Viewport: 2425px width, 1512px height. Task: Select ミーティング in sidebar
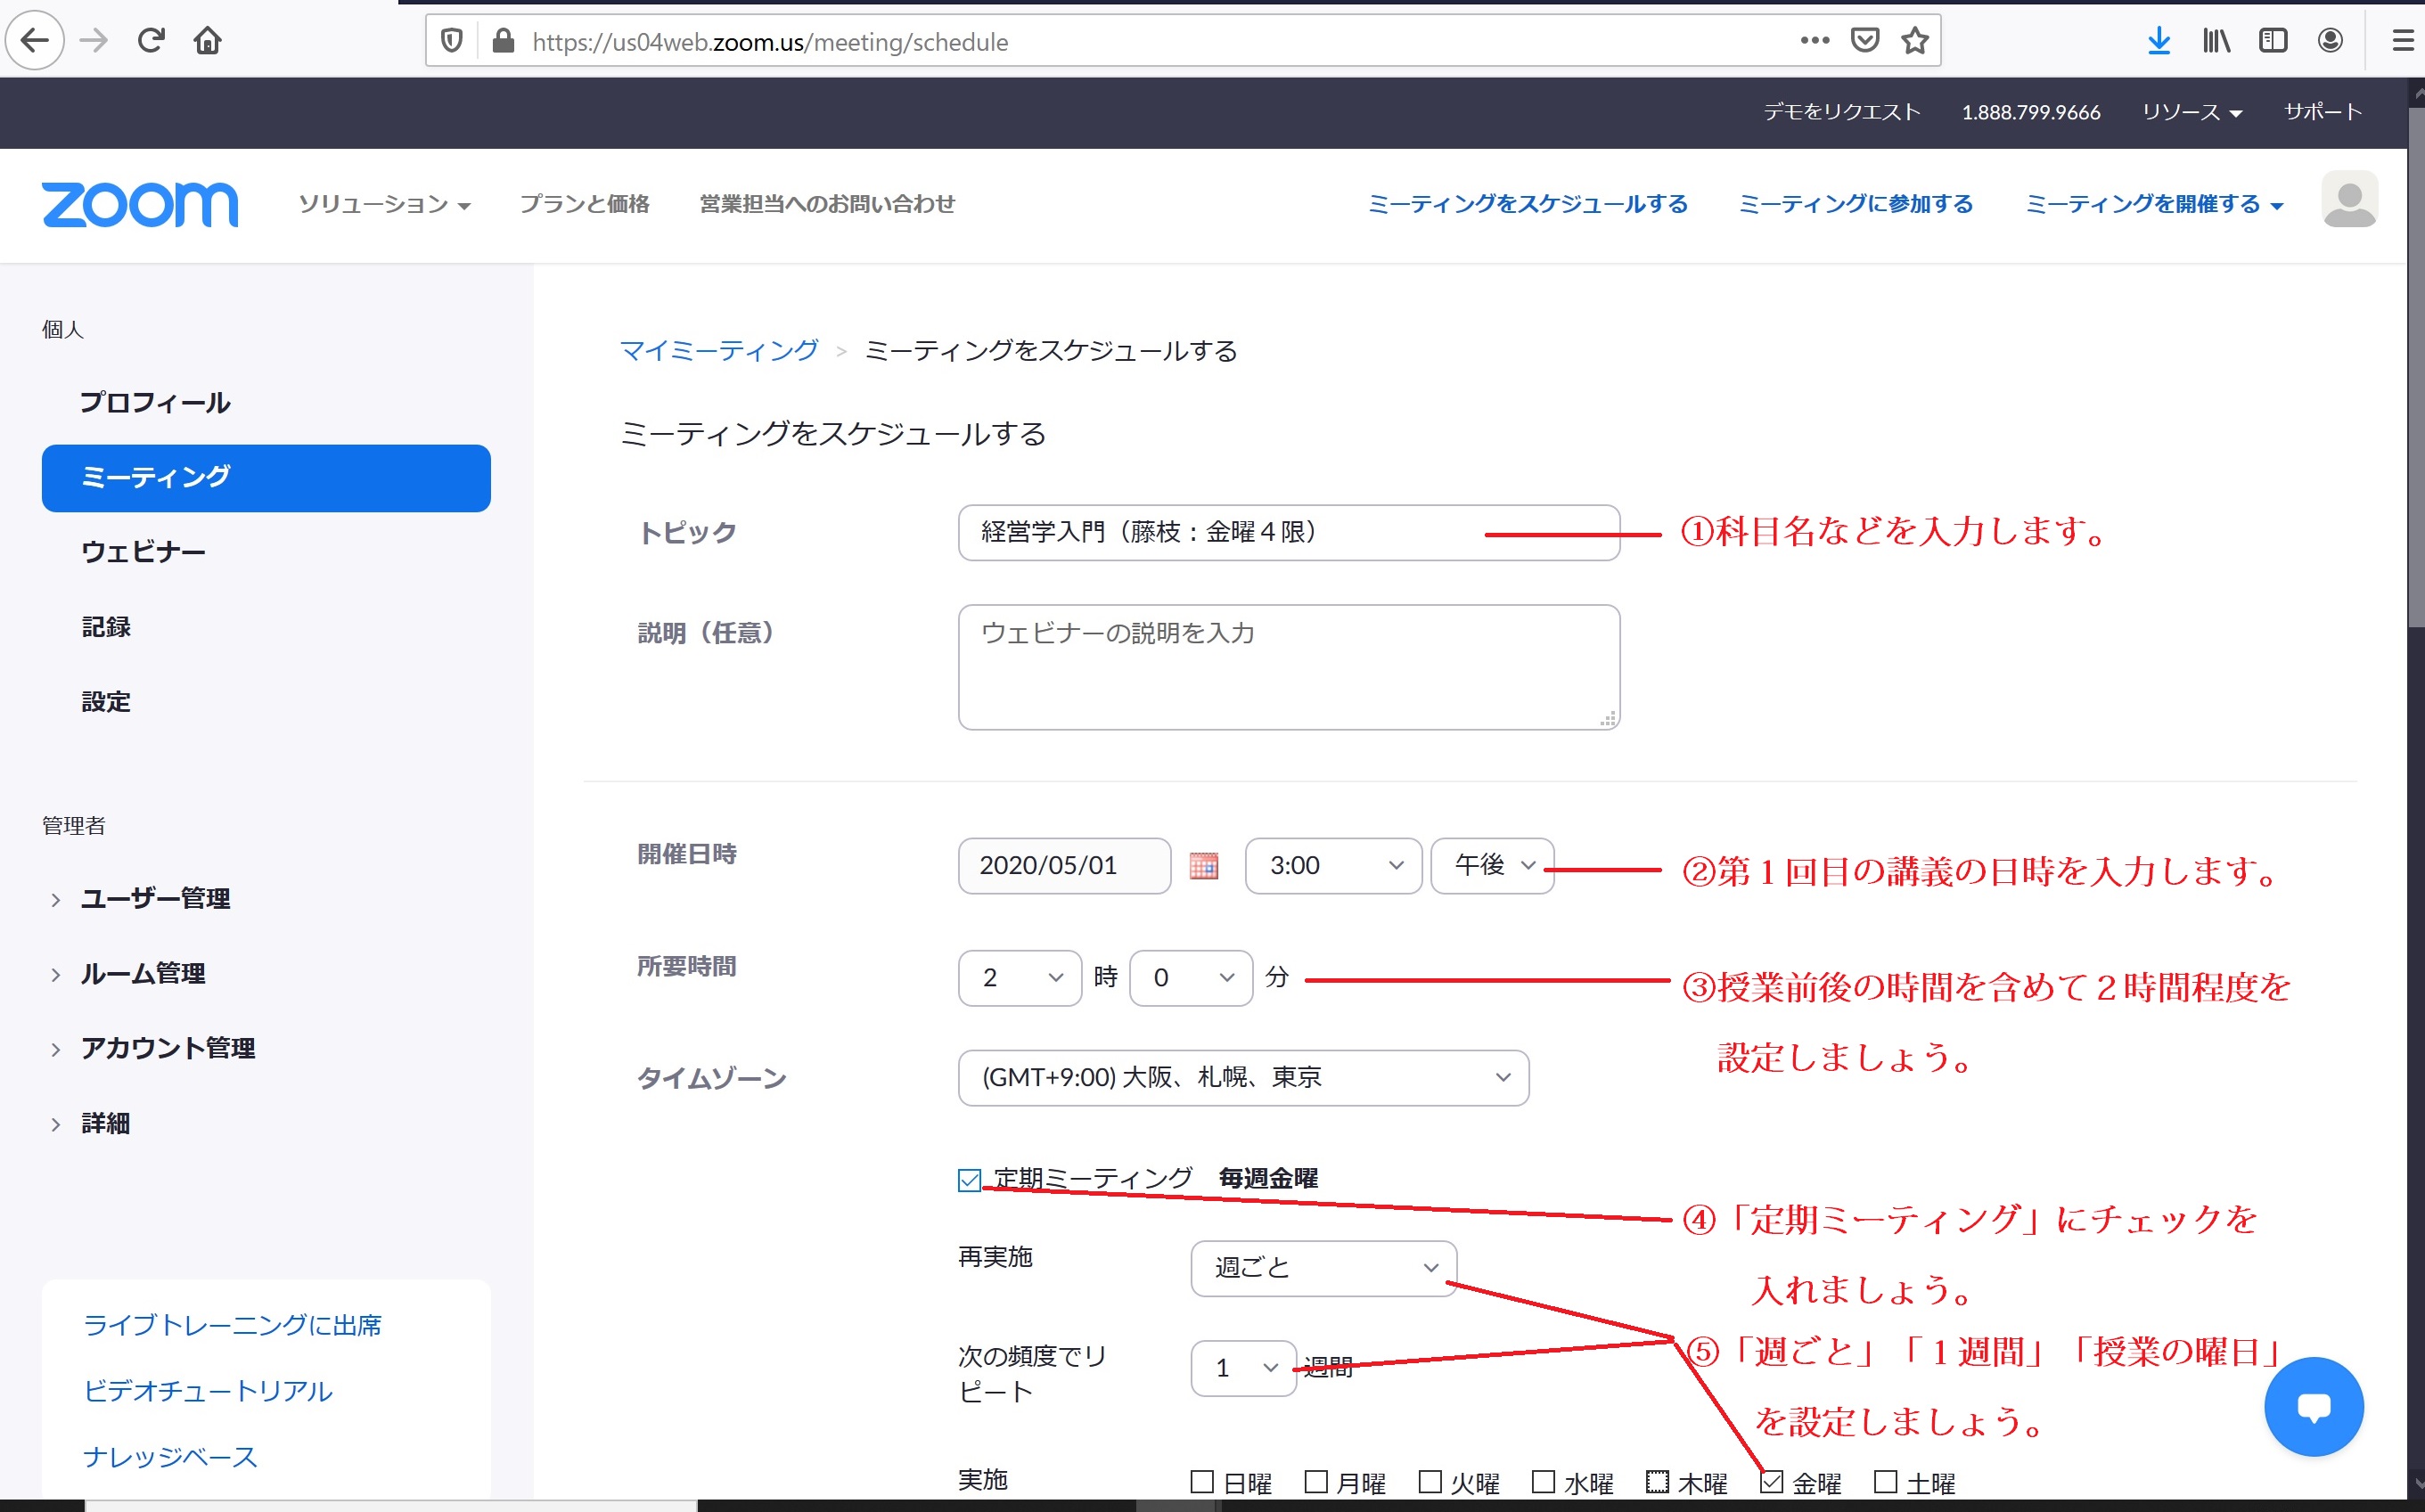[266, 478]
